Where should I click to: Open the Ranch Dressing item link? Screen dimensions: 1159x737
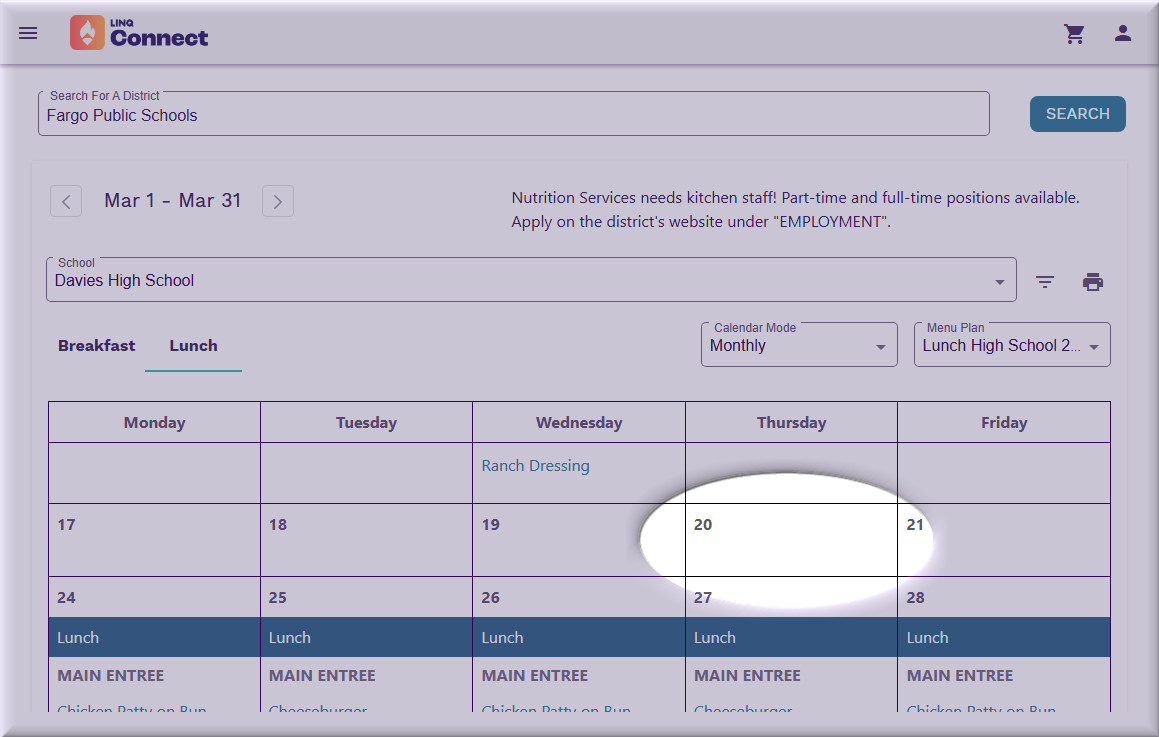point(535,466)
